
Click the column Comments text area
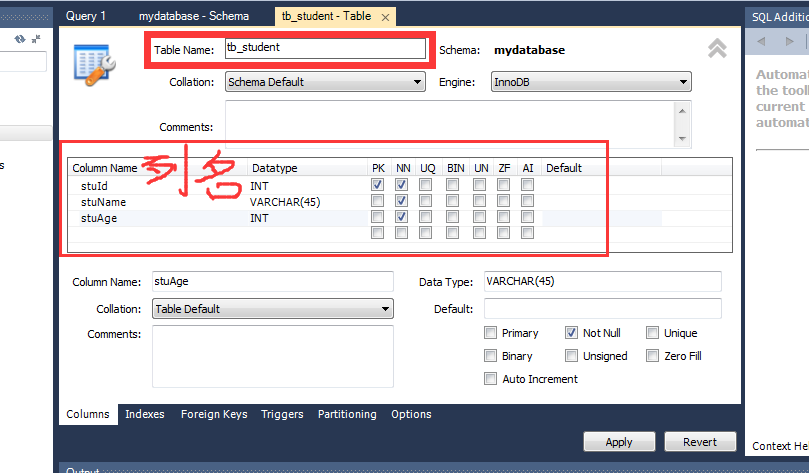[272, 356]
